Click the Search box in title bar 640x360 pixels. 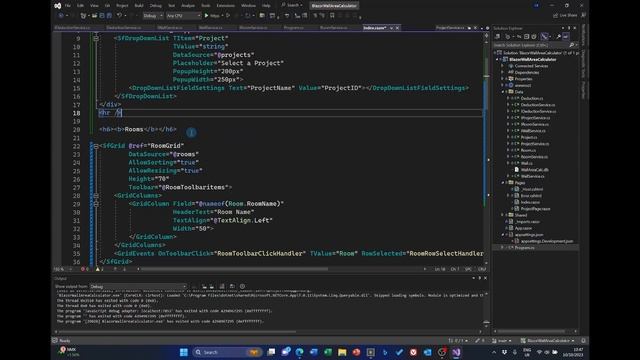[x=292, y=5]
